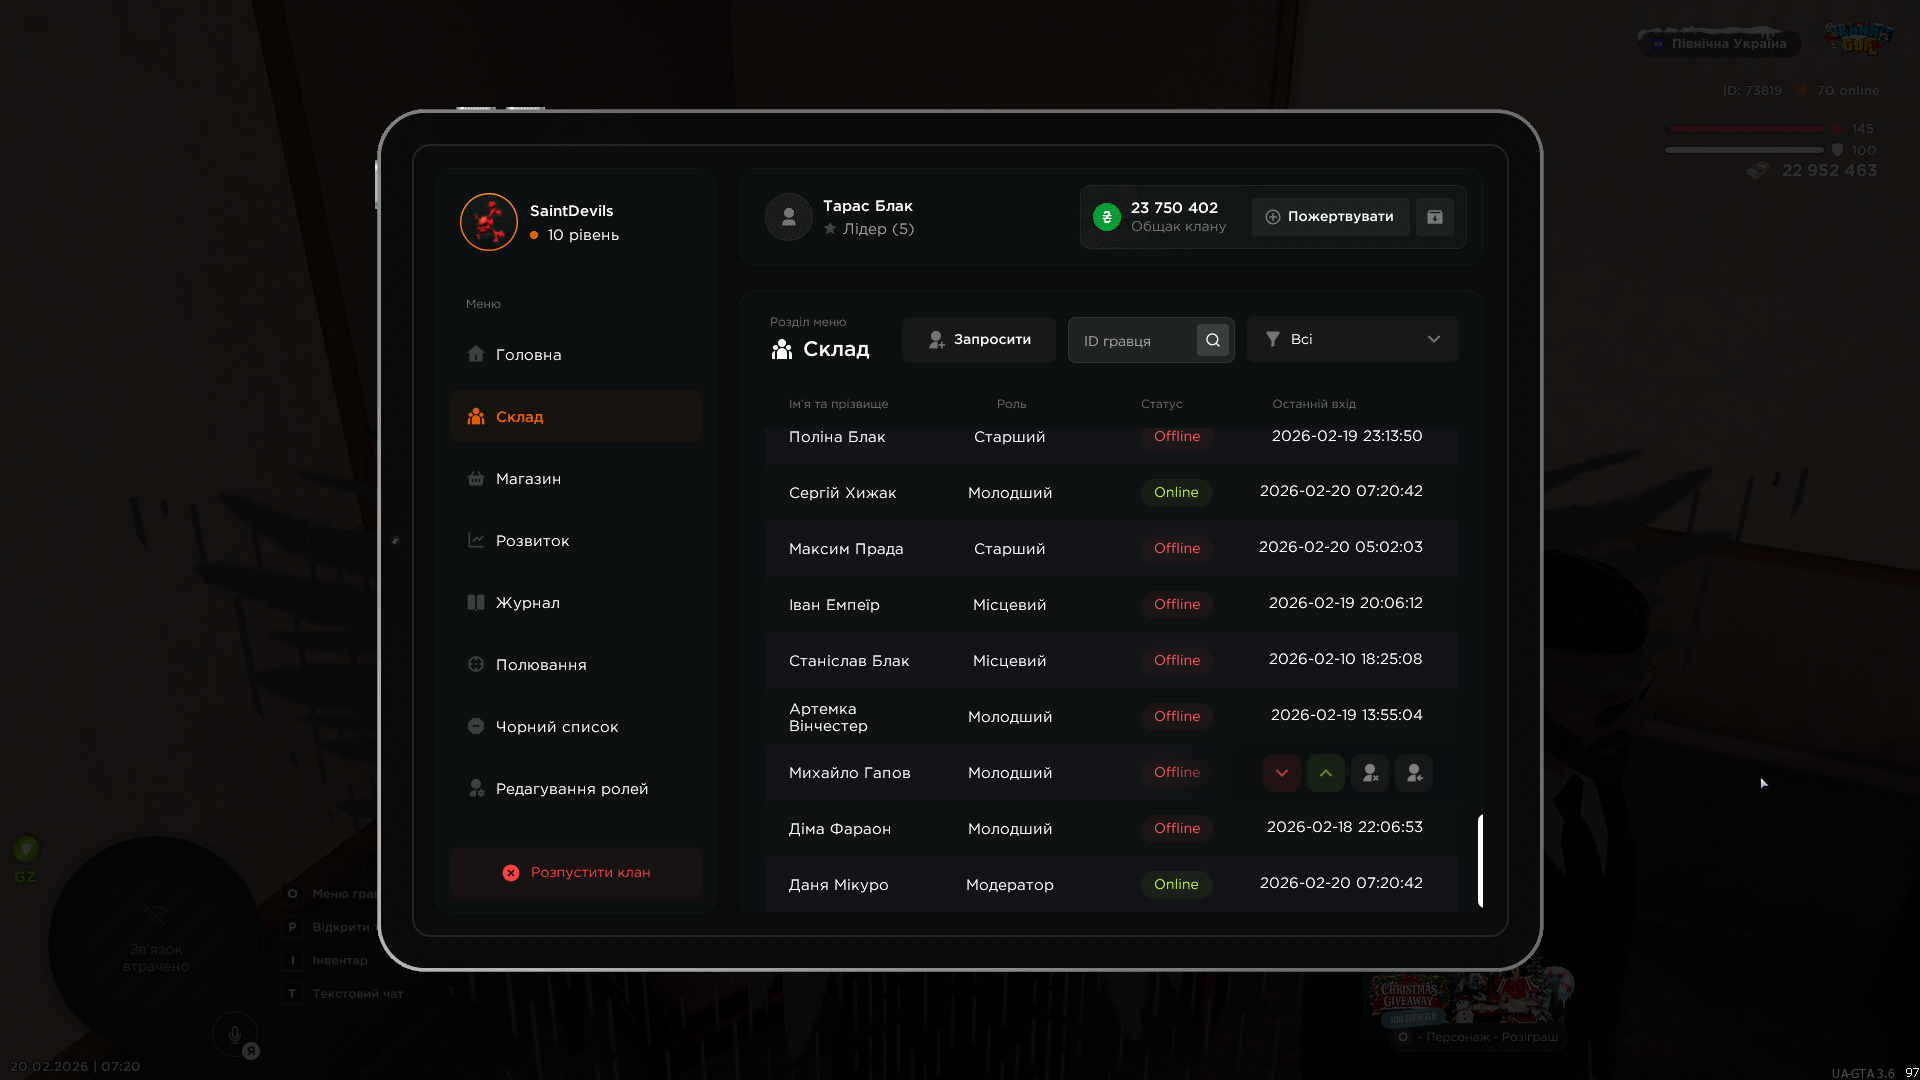Expand filter via chevron arrow
Viewport: 1920px width, 1080px height.
click(1433, 340)
